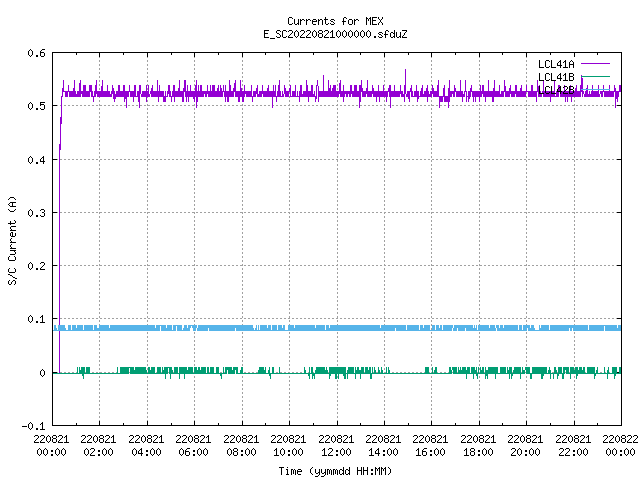Click the x-axis tick 220821 04:00

click(x=146, y=446)
